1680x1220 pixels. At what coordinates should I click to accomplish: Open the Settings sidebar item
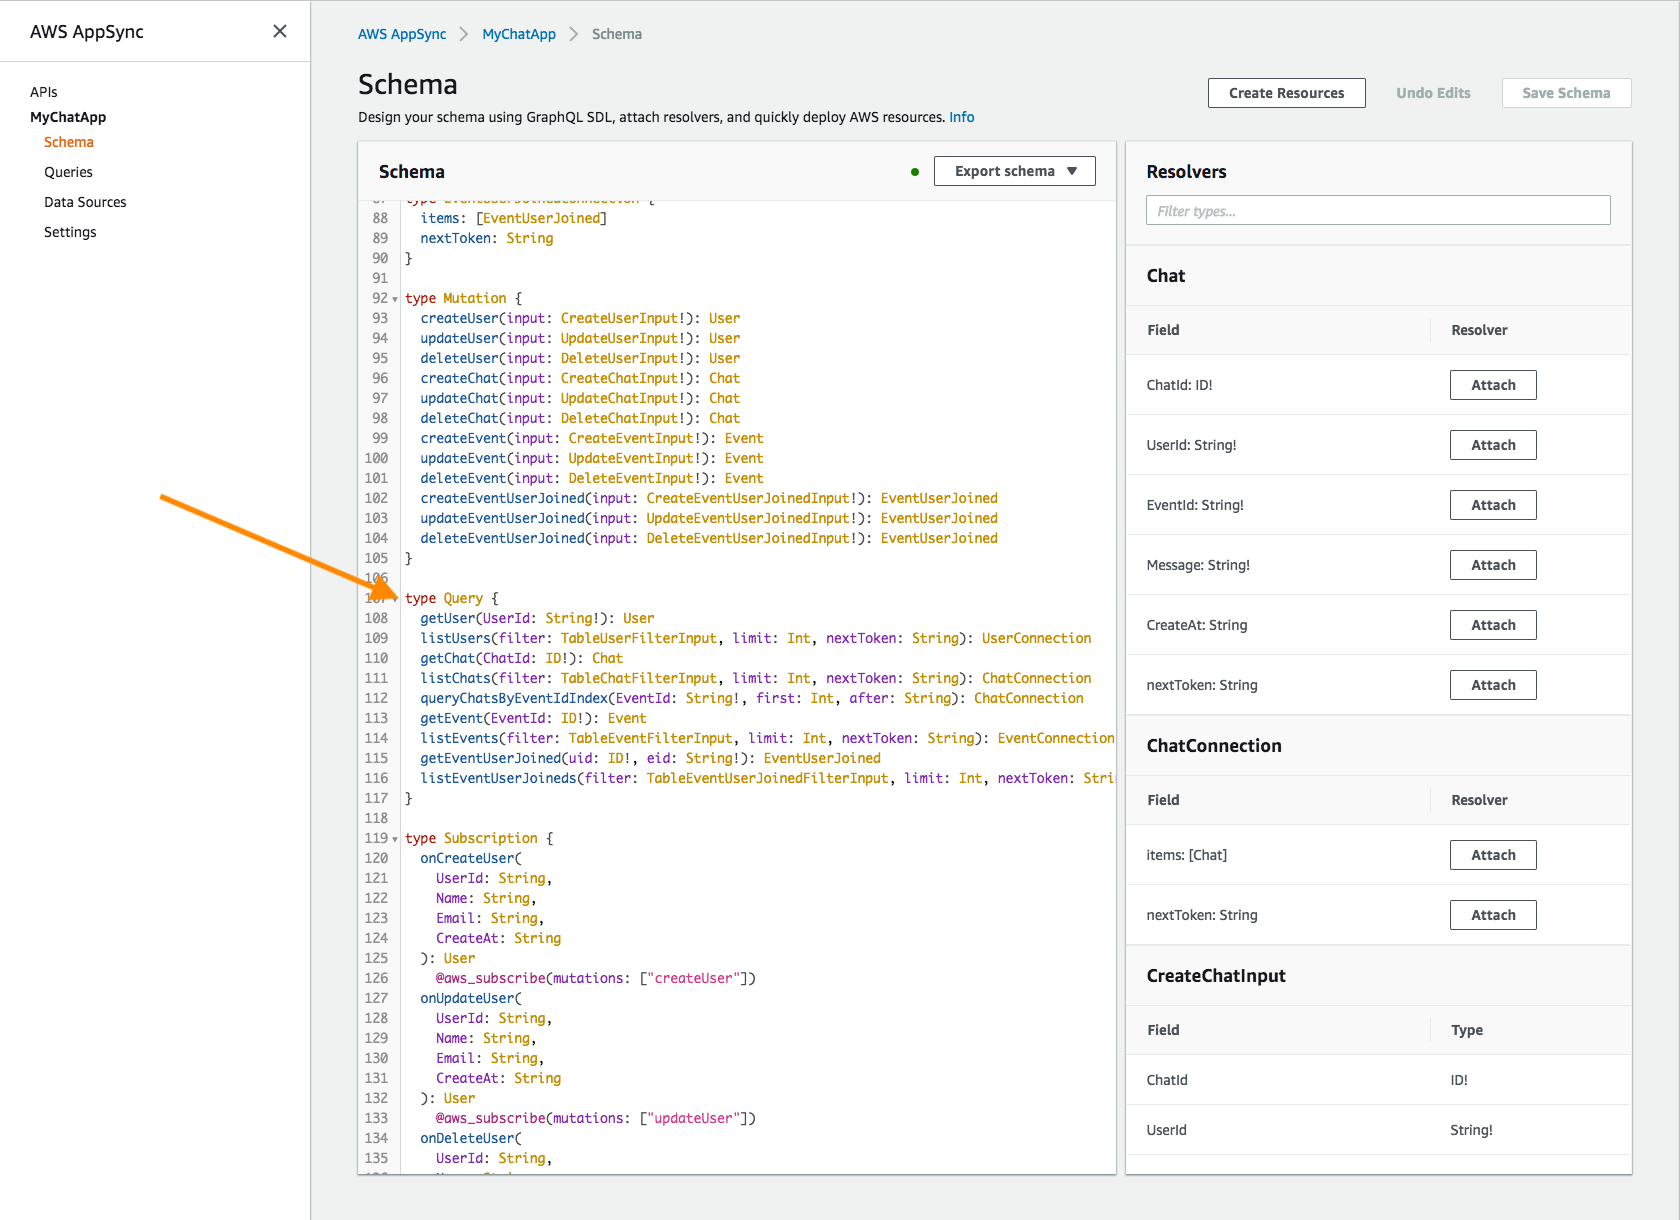point(70,232)
